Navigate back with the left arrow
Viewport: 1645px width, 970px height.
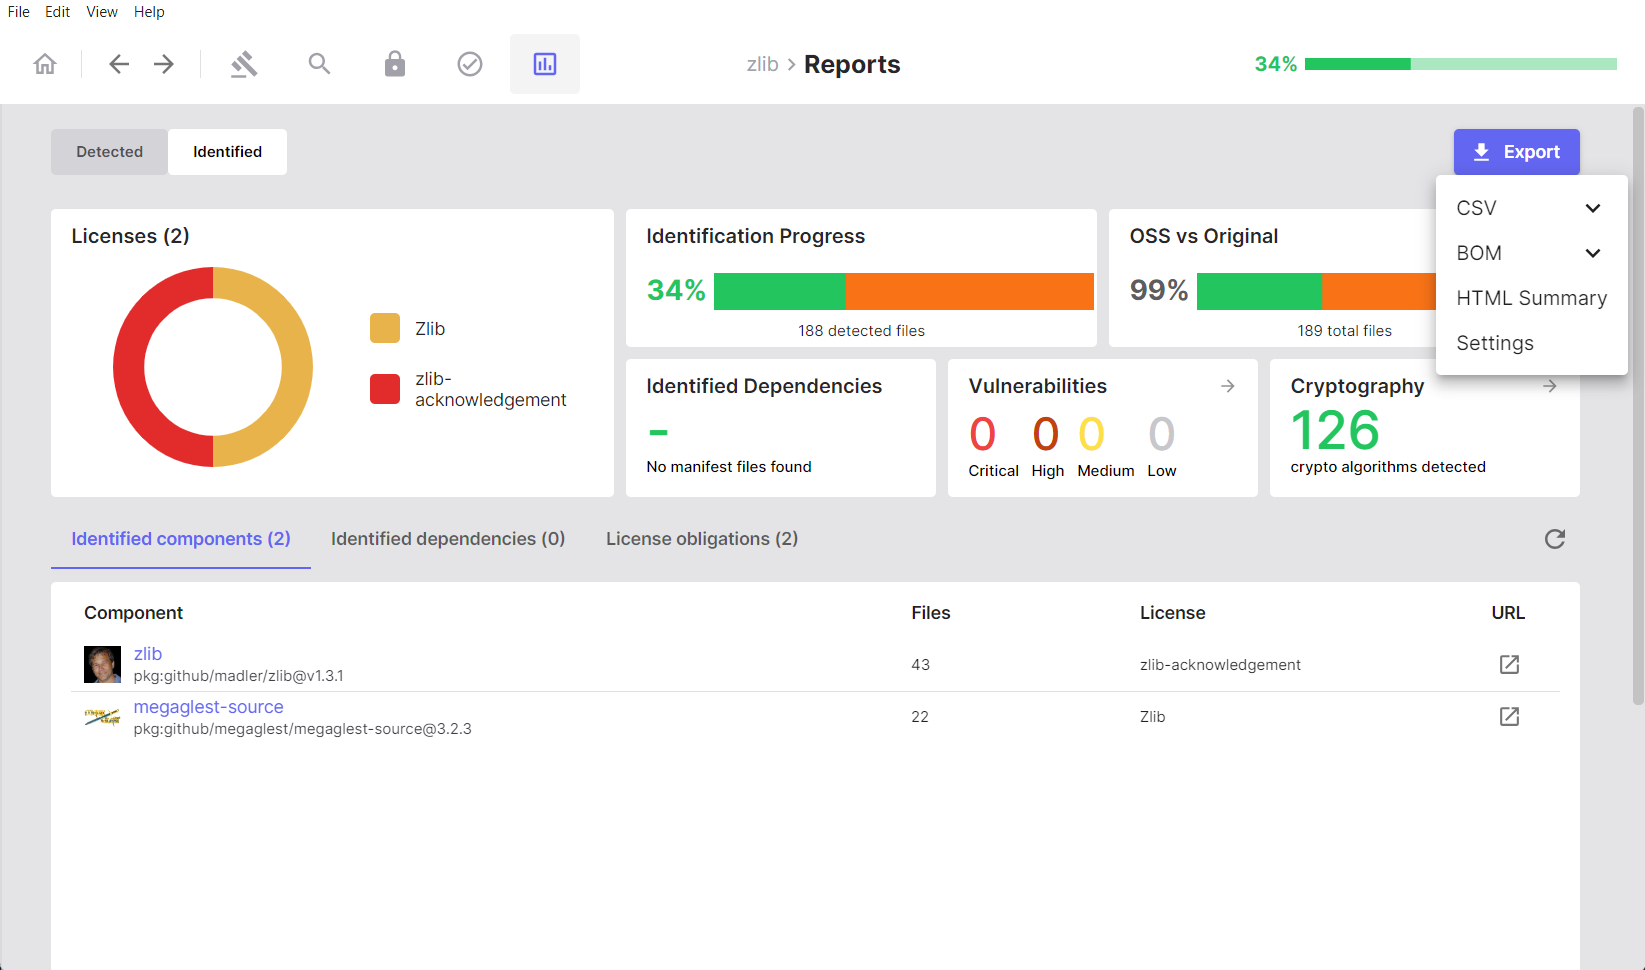119,64
